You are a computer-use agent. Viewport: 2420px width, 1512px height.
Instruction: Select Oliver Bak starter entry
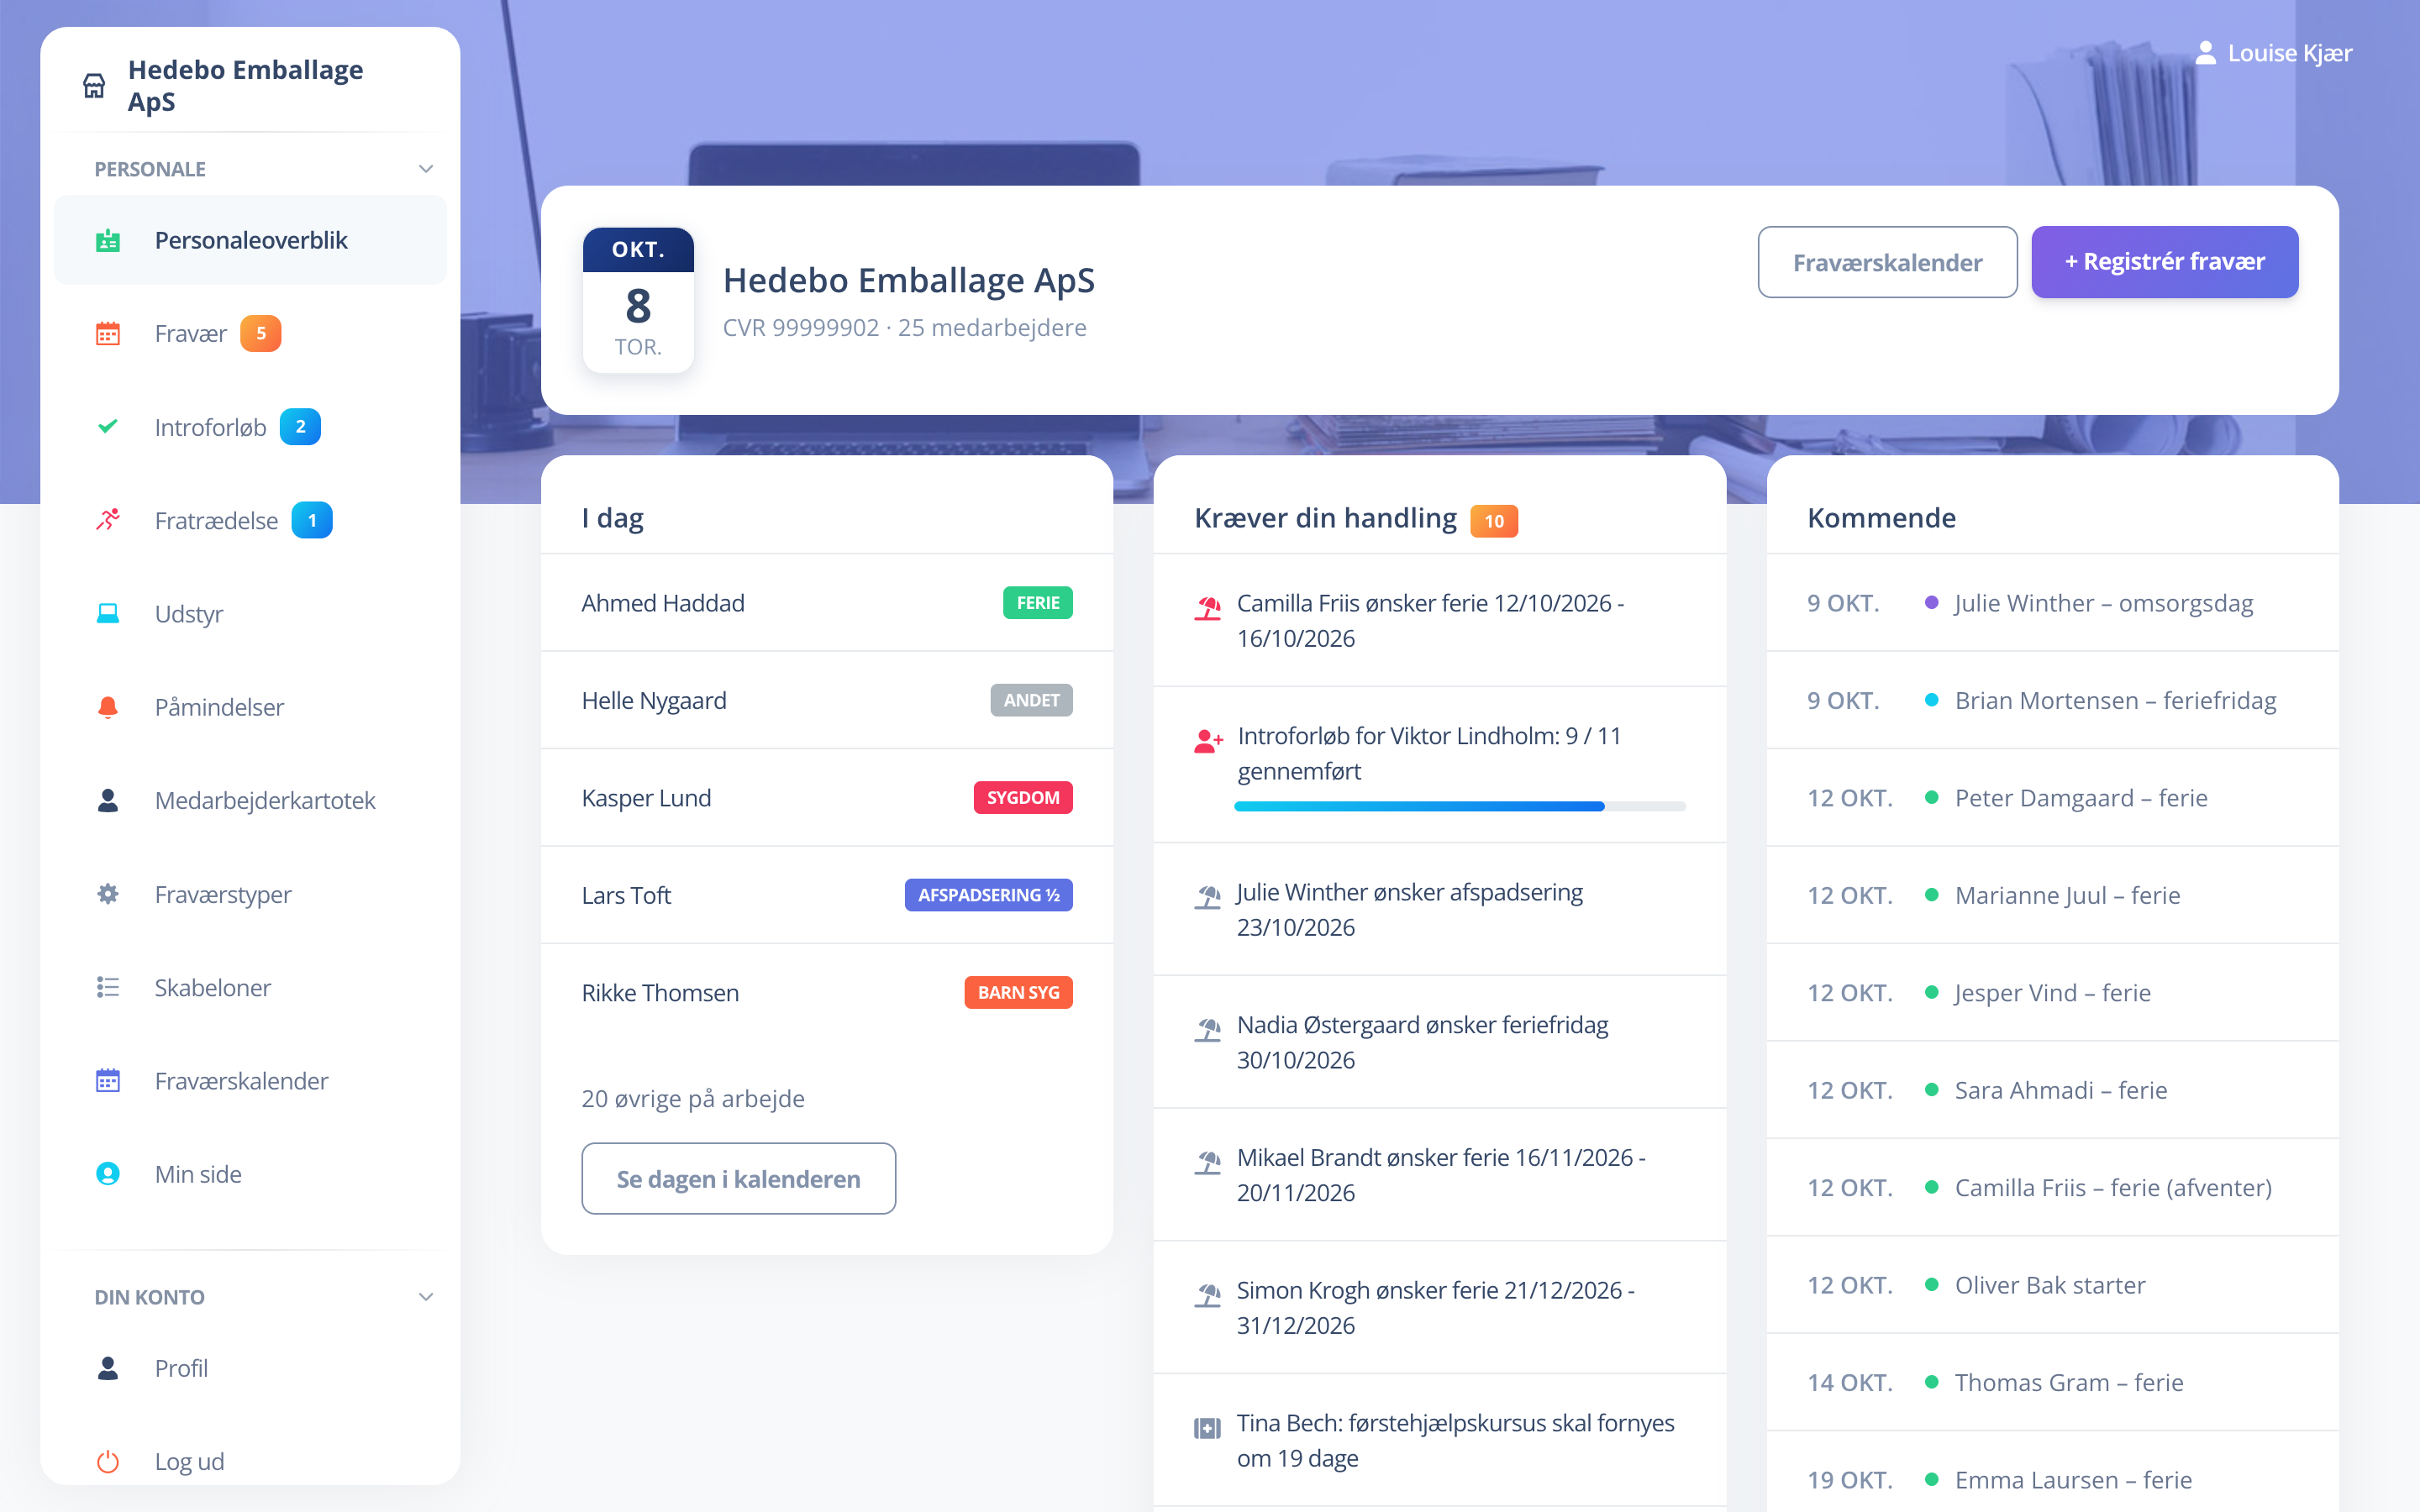click(2052, 1285)
